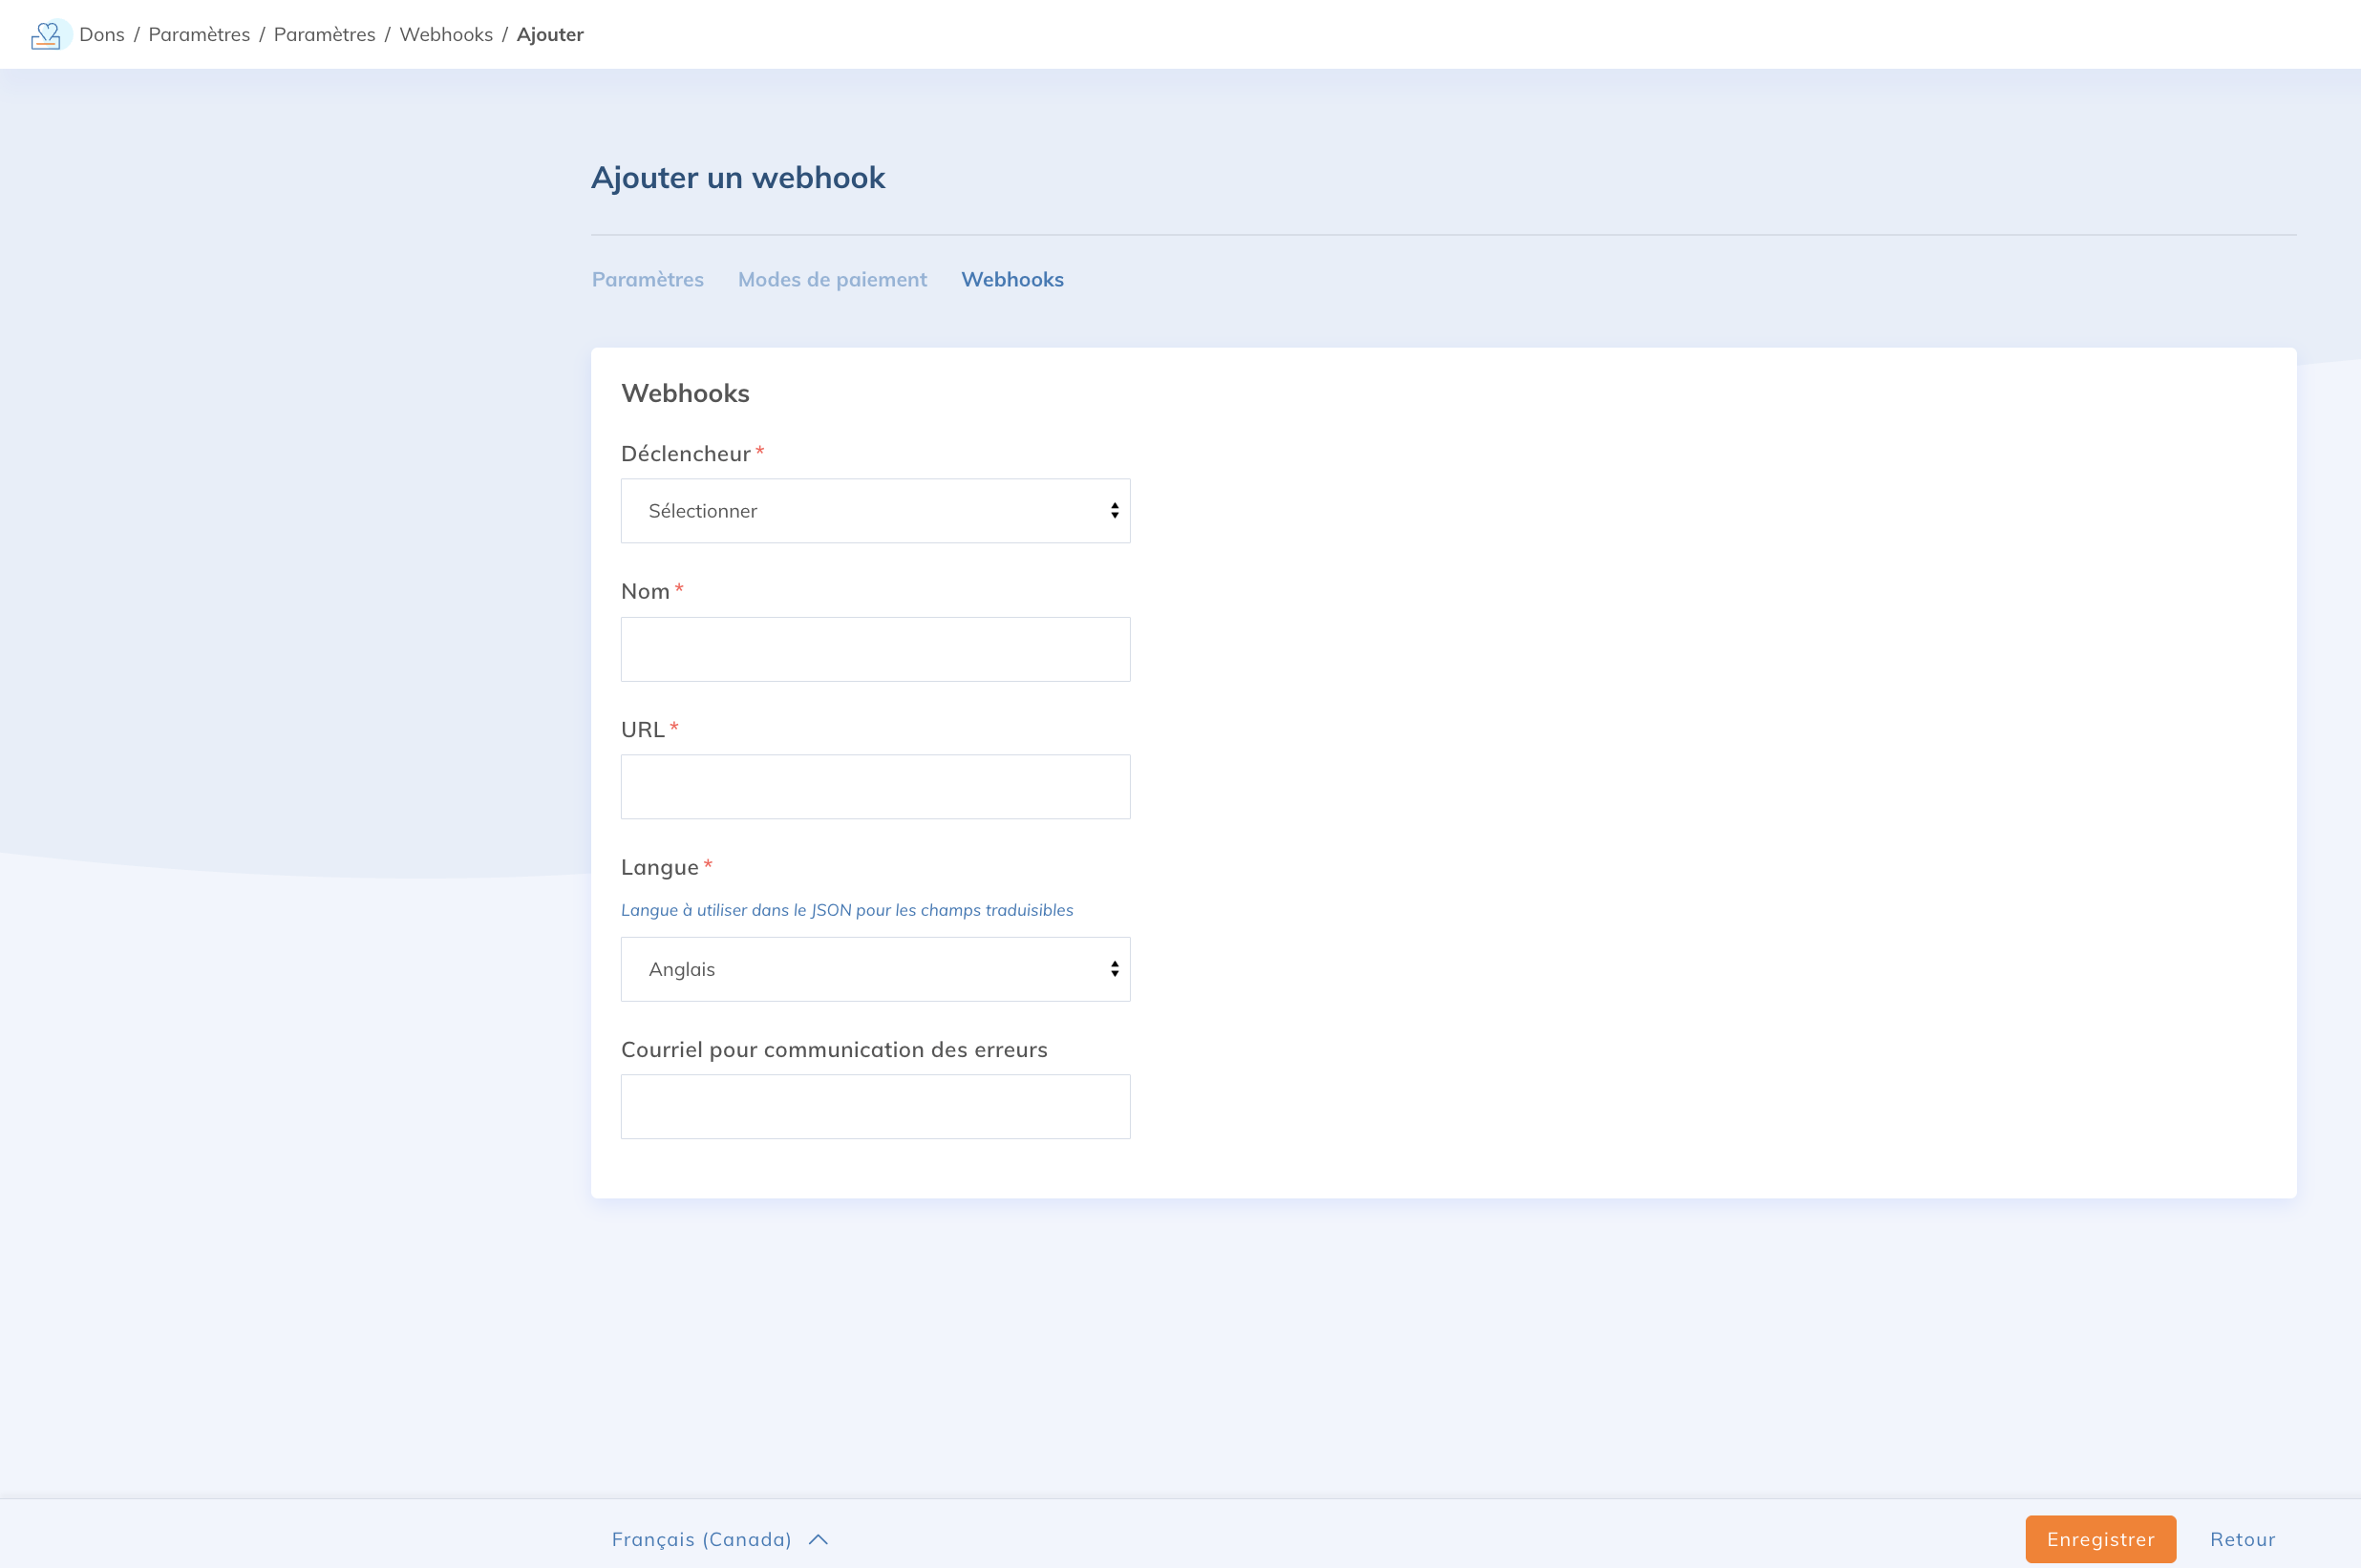
Task: Select the Webhooks tab
Action: point(1012,280)
